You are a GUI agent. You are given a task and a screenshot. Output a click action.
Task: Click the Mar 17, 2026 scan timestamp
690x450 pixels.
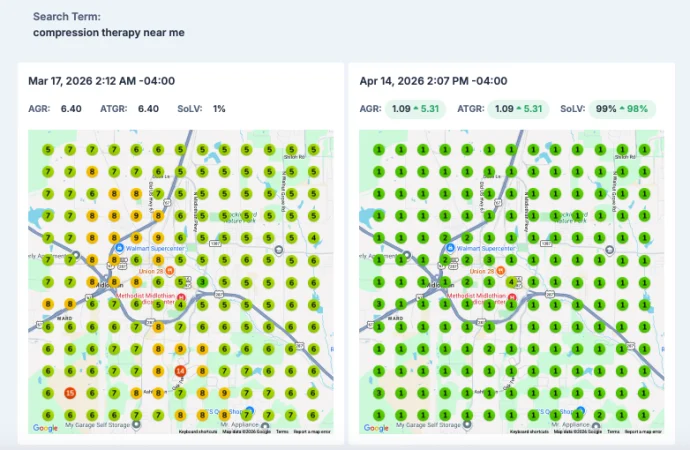pyautogui.click(x=102, y=81)
